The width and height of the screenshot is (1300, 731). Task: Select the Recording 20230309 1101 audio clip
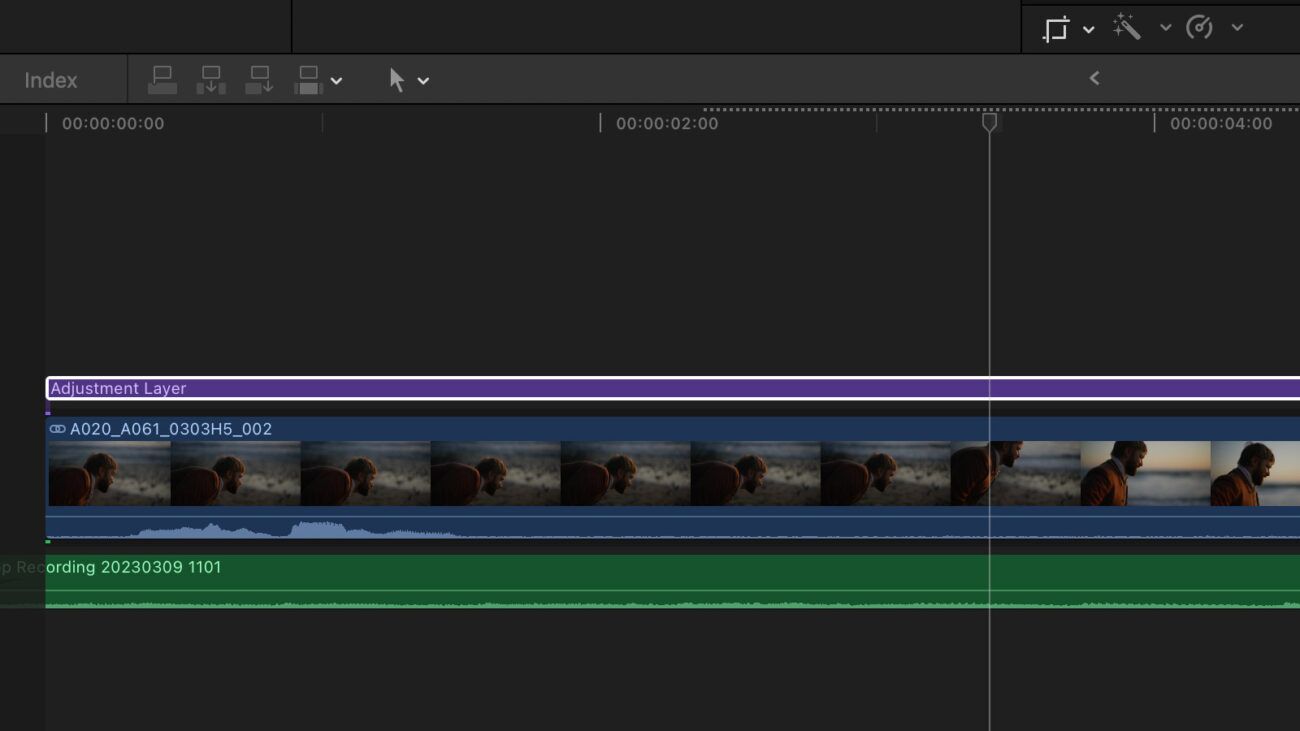tap(500, 585)
